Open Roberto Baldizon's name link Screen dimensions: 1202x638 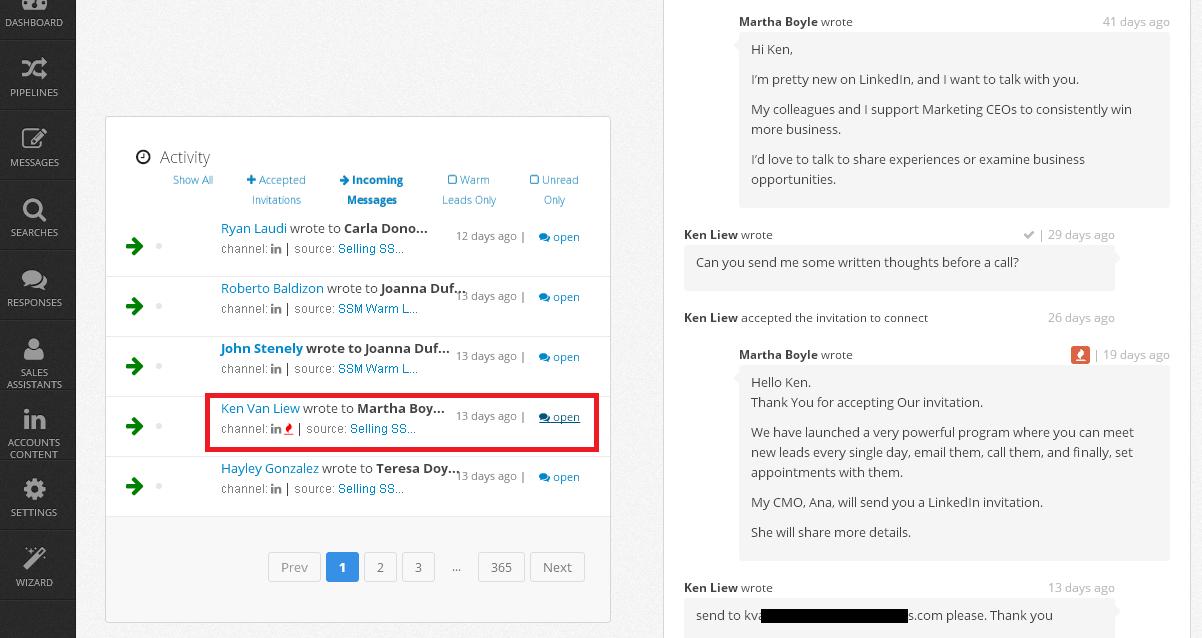(272, 288)
